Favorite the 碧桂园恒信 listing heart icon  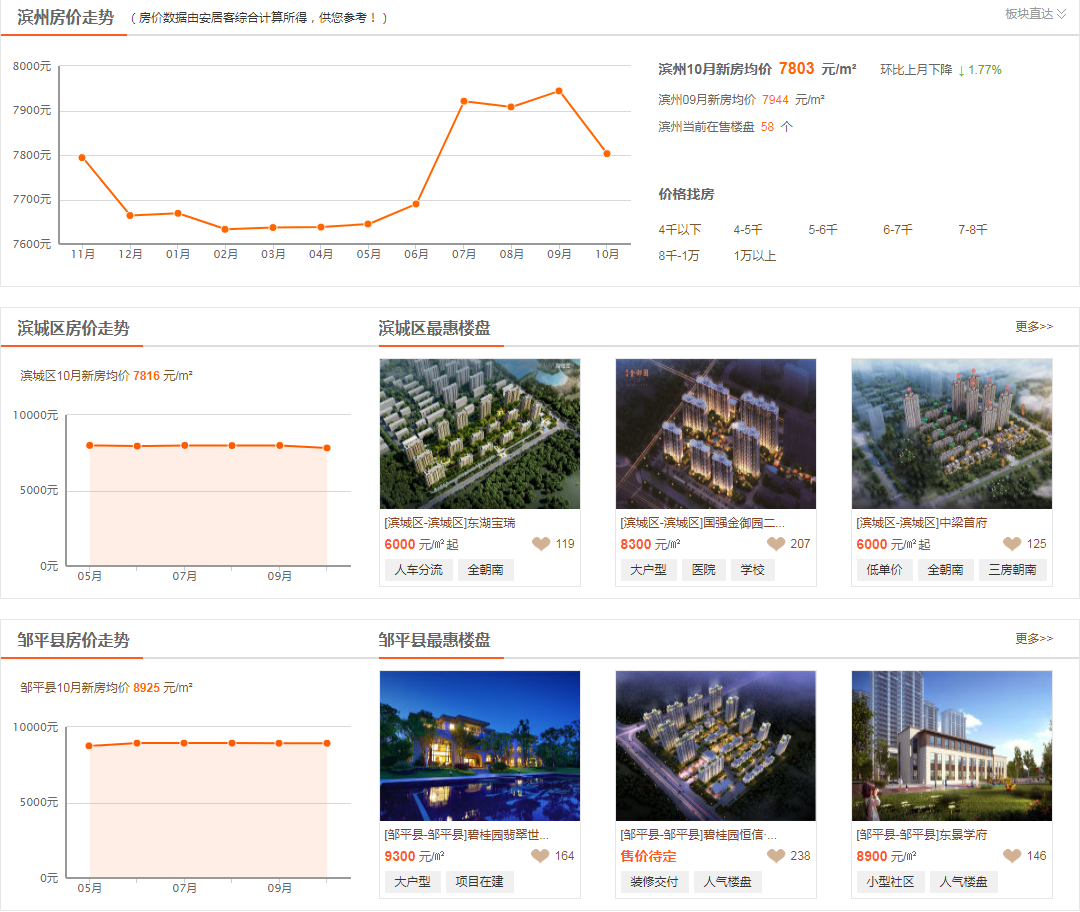777,856
